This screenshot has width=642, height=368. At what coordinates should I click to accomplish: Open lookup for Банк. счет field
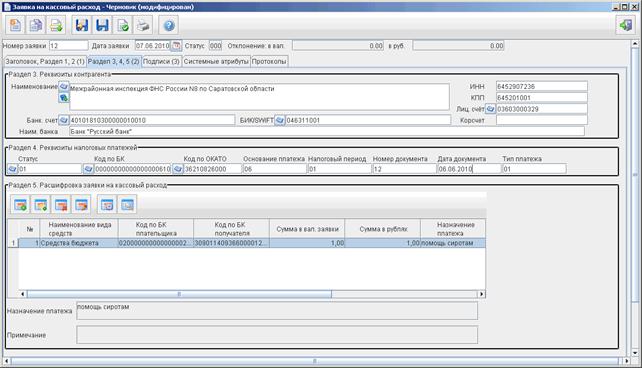64,120
